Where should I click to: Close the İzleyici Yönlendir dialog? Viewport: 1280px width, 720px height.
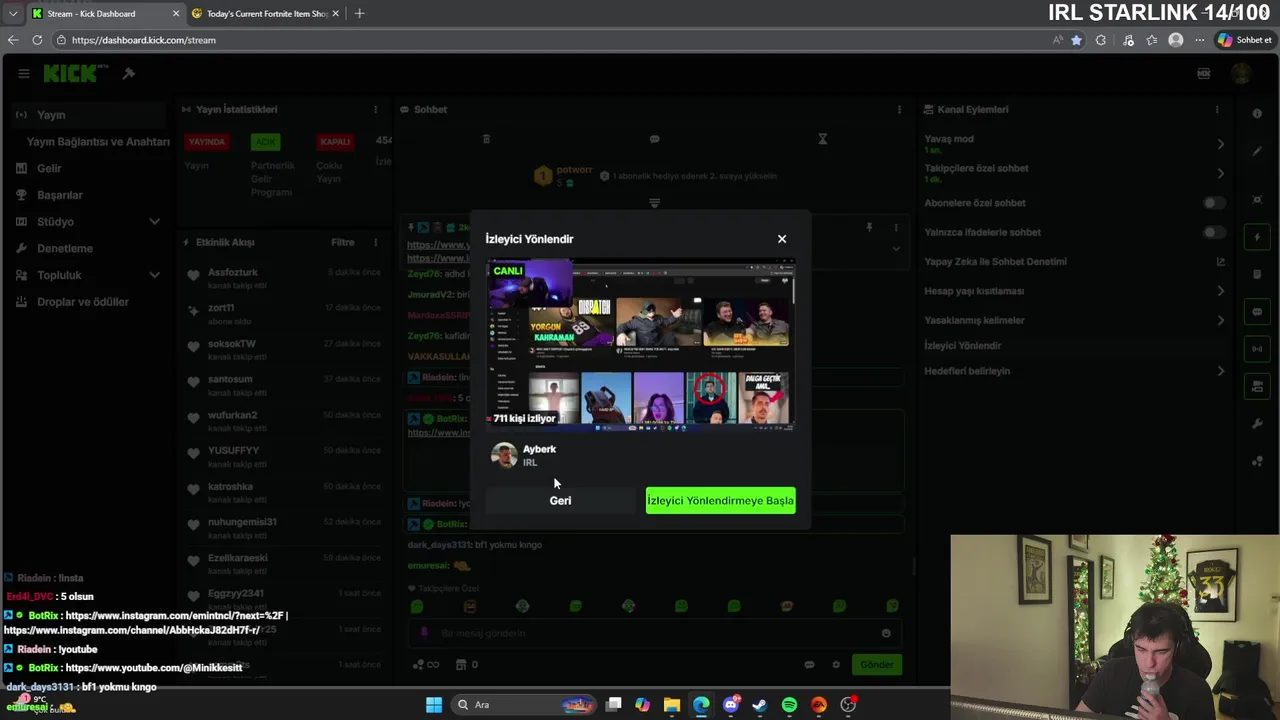[x=782, y=239]
